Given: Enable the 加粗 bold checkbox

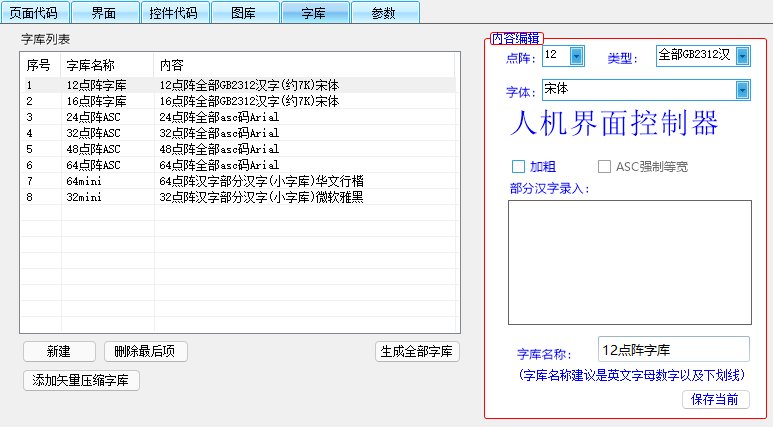Looking at the screenshot, I should pyautogui.click(x=518, y=167).
